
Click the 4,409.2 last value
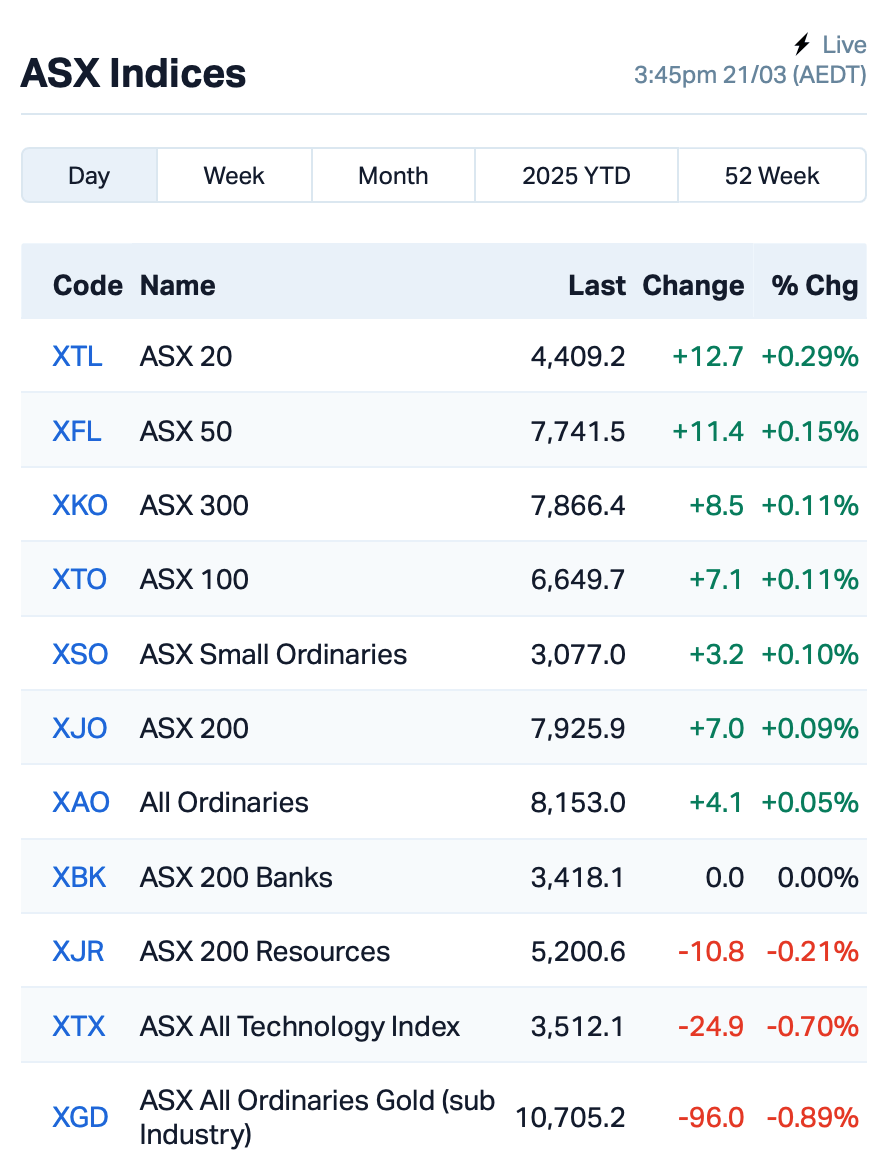pyautogui.click(x=578, y=357)
